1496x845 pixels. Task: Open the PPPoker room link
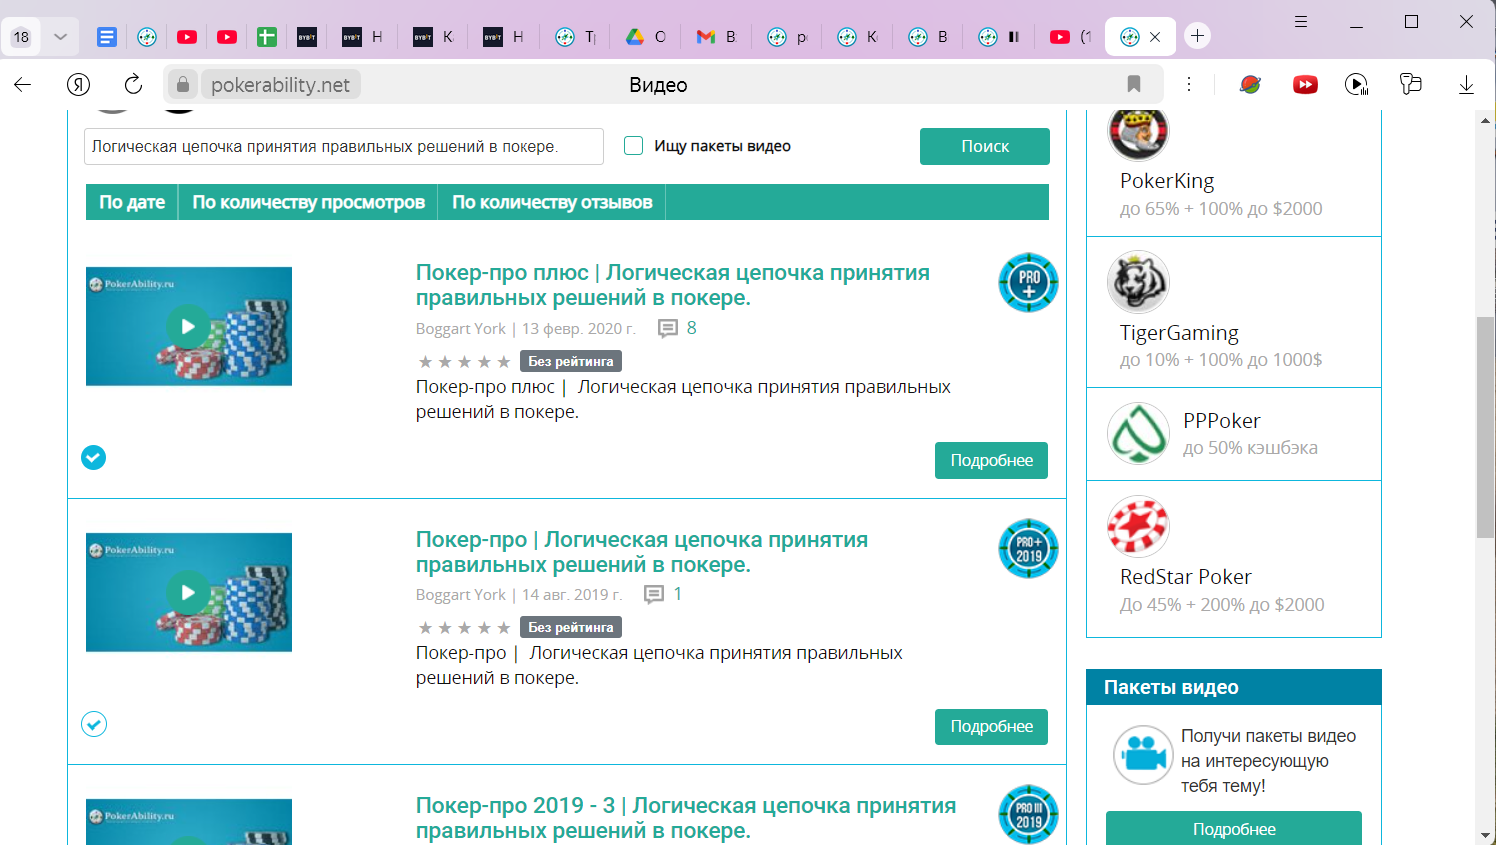[x=1221, y=421]
